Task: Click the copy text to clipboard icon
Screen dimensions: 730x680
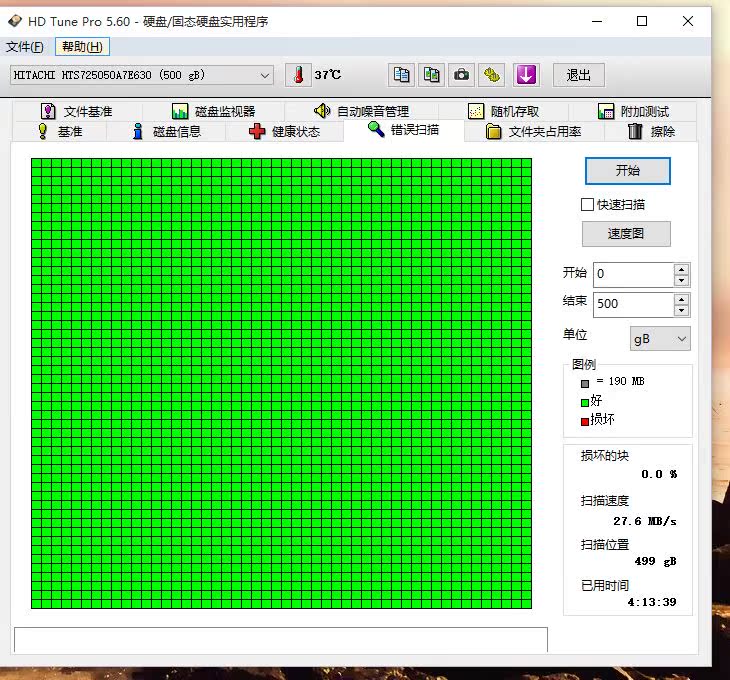Action: click(401, 75)
